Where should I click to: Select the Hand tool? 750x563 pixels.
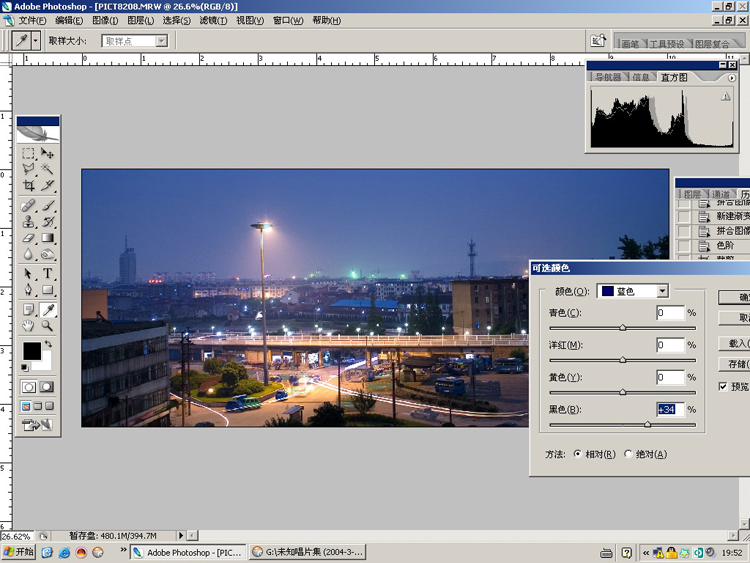[28, 326]
